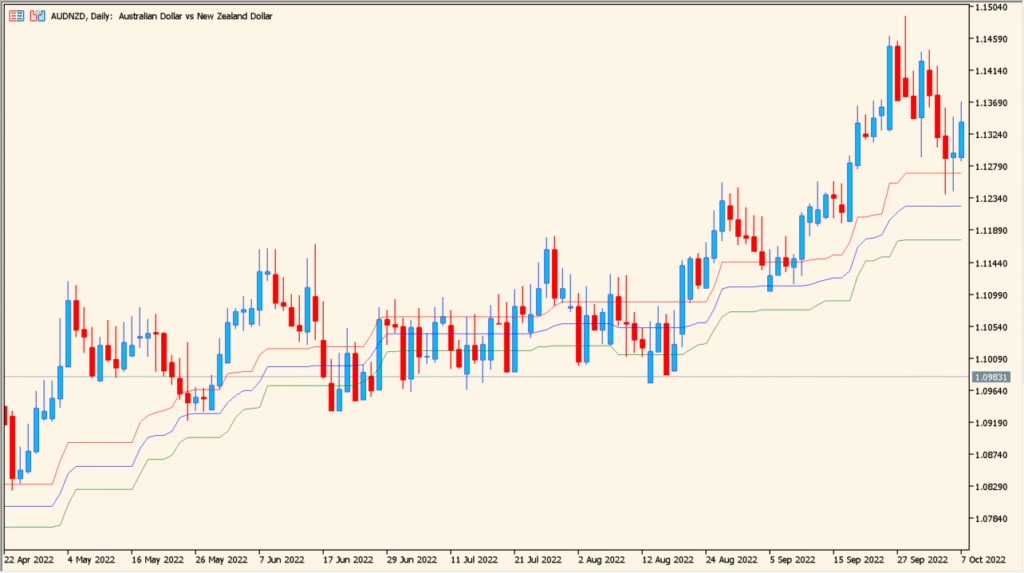Click the 11 Jul 2022 date label

click(x=474, y=560)
